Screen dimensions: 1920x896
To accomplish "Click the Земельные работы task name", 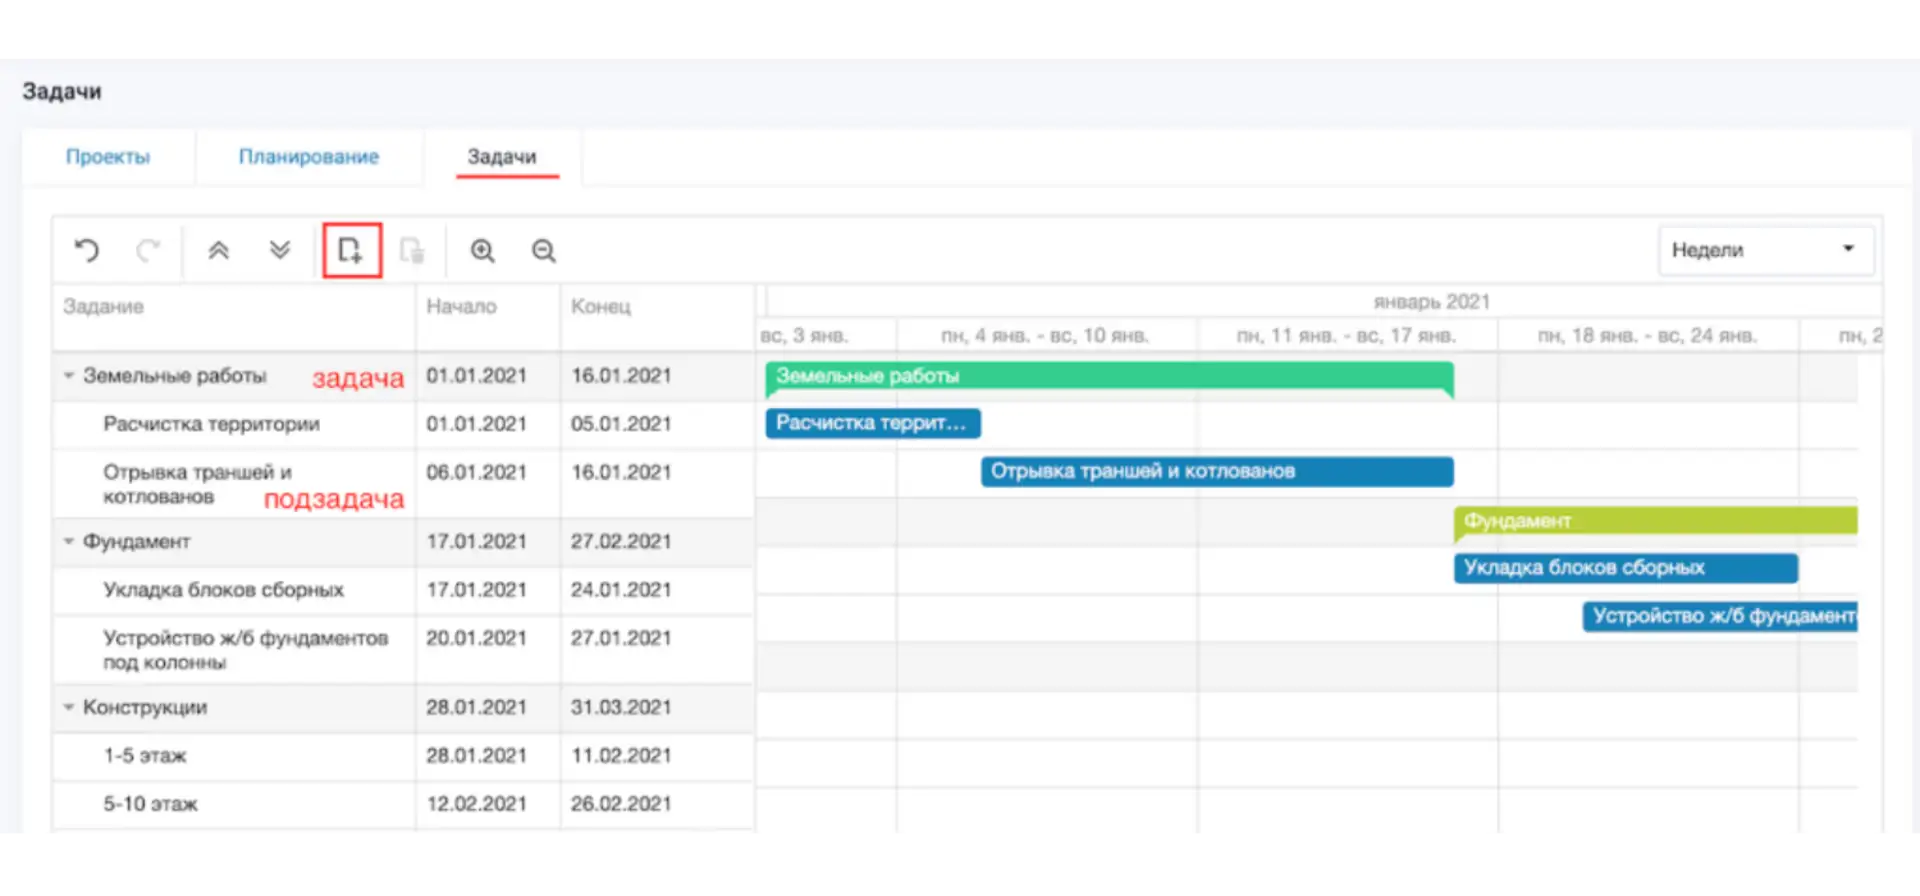I will [x=175, y=376].
